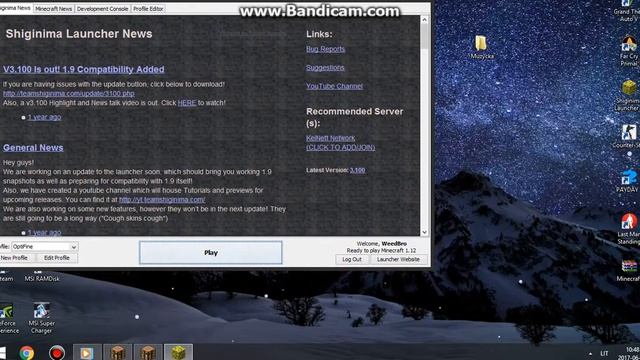Viewport: 640px width, 360px height.
Task: Click the Kelnett Network server link
Action: pyautogui.click(x=331, y=138)
